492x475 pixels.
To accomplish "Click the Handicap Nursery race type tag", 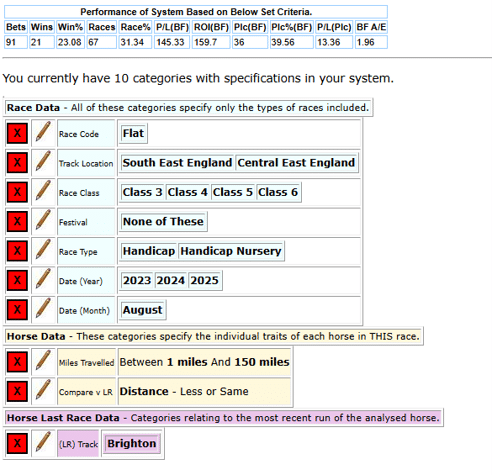I will [x=231, y=251].
